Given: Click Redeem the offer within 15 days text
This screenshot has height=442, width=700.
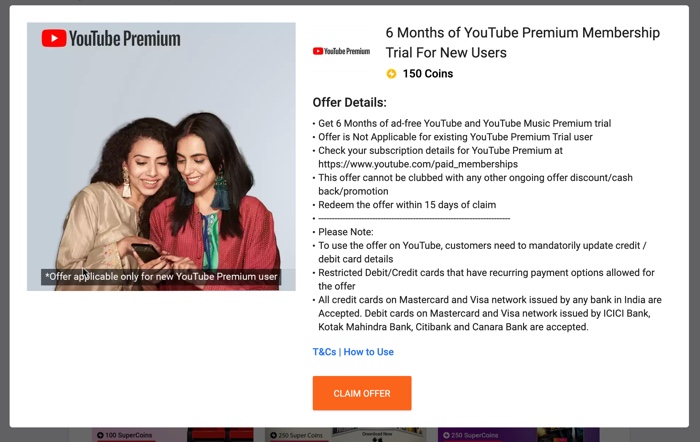Looking at the screenshot, I should click(407, 204).
